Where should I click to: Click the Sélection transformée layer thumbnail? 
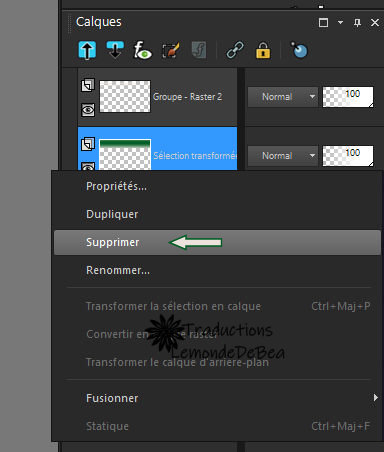point(125,155)
